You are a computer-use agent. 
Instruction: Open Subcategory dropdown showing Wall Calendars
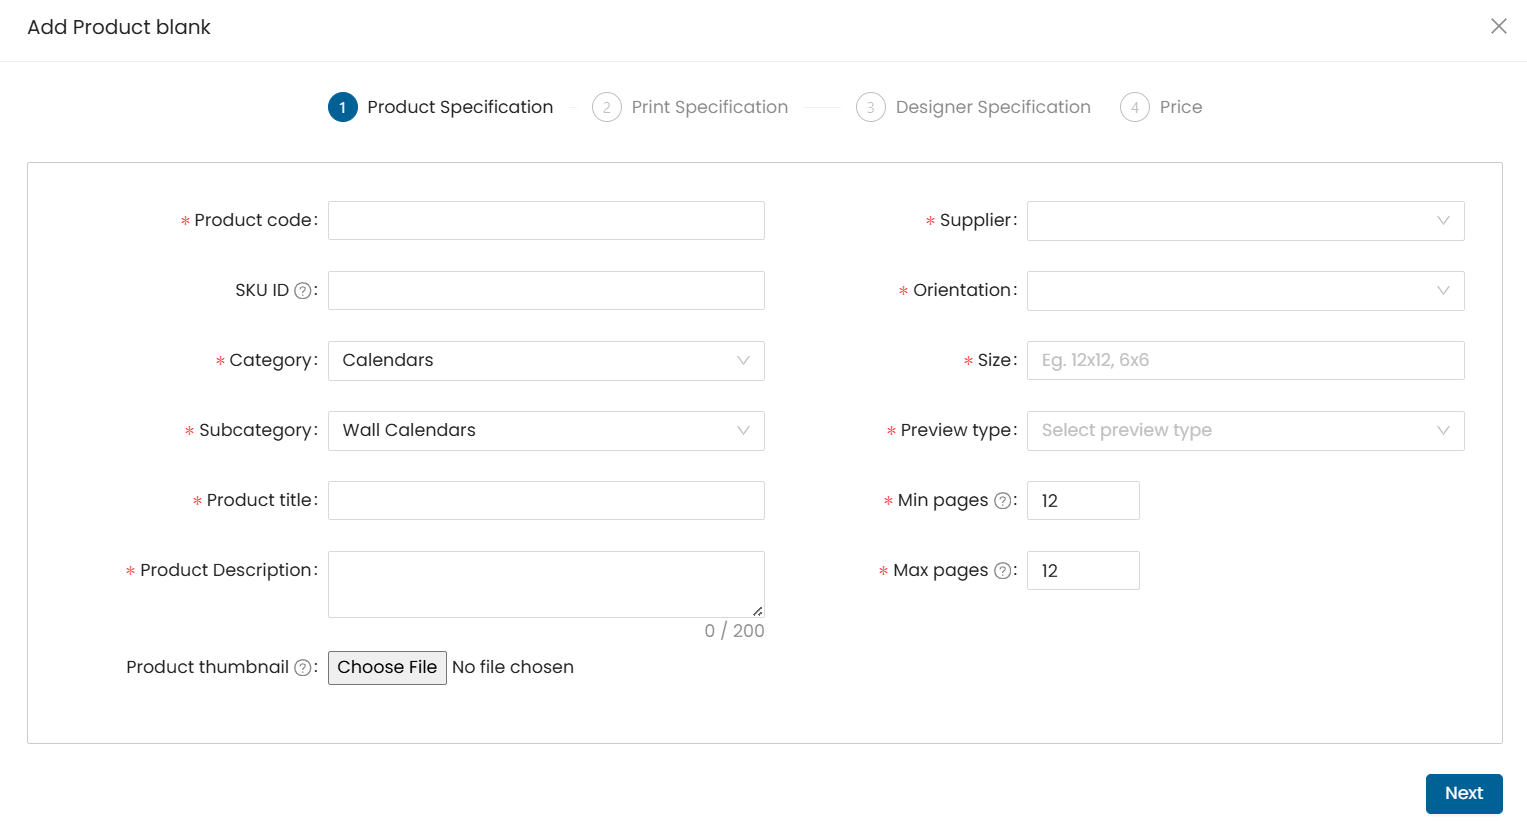546,431
